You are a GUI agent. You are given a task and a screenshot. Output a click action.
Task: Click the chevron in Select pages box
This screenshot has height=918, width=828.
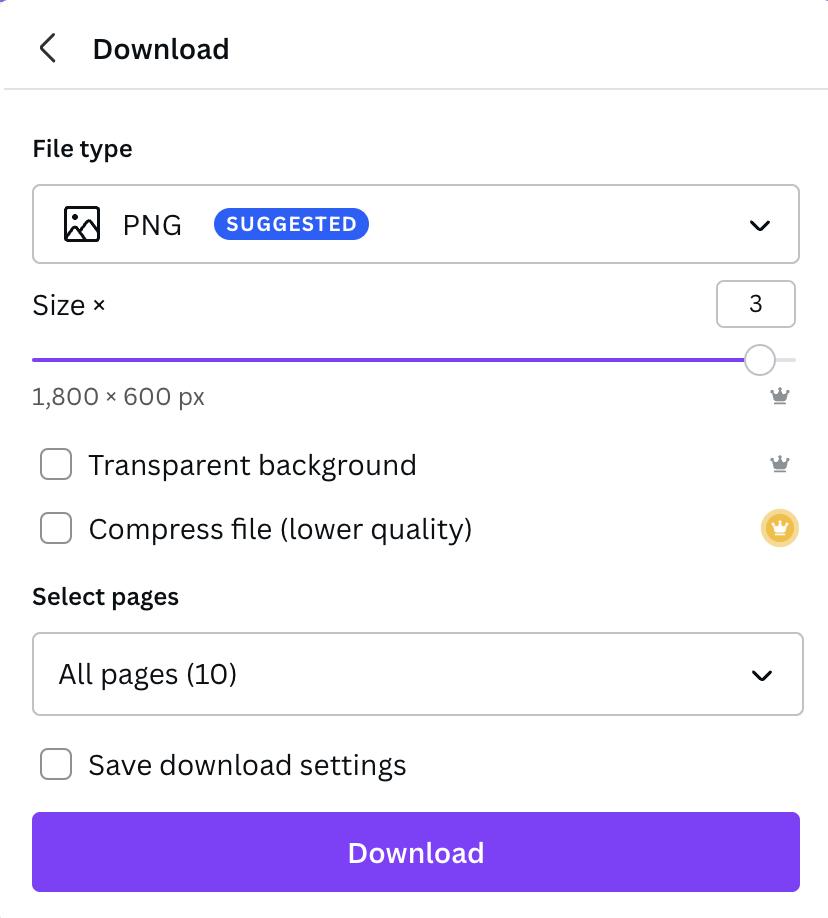tap(762, 675)
